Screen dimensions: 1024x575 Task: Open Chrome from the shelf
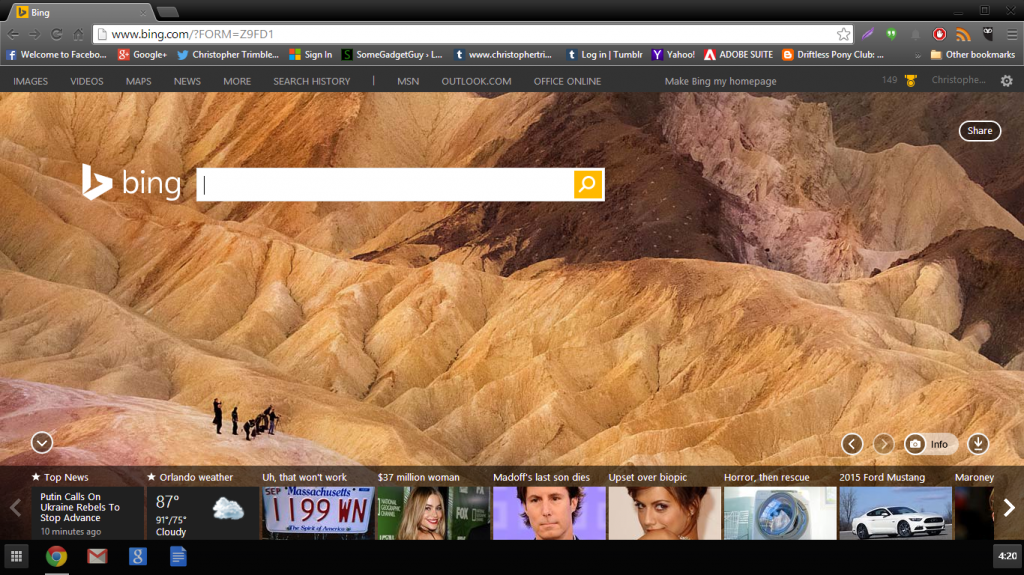[56, 556]
